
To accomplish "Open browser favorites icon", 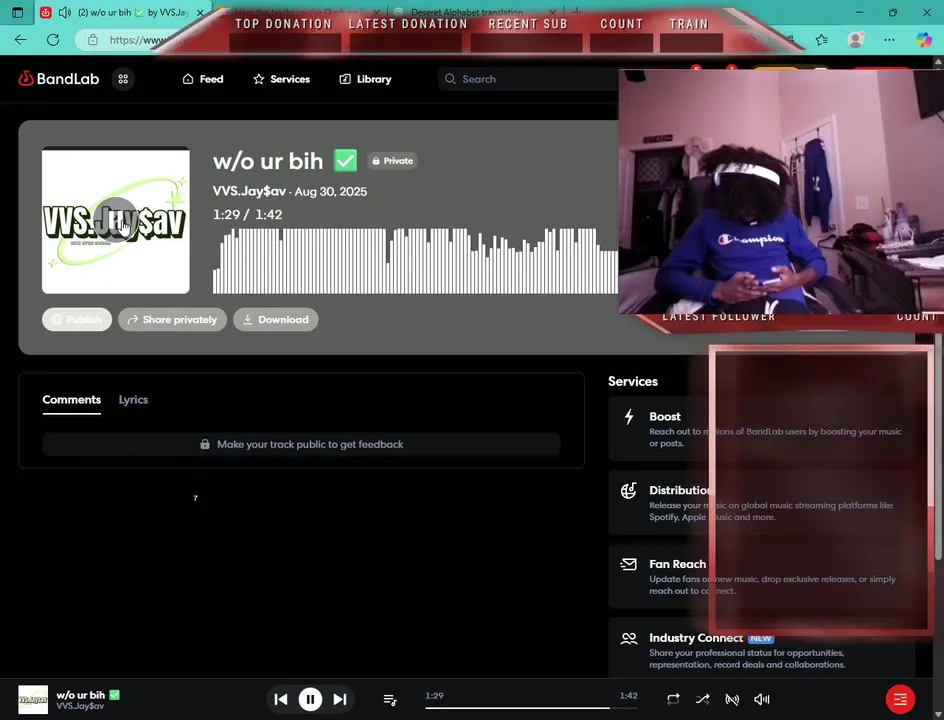I will pos(822,40).
